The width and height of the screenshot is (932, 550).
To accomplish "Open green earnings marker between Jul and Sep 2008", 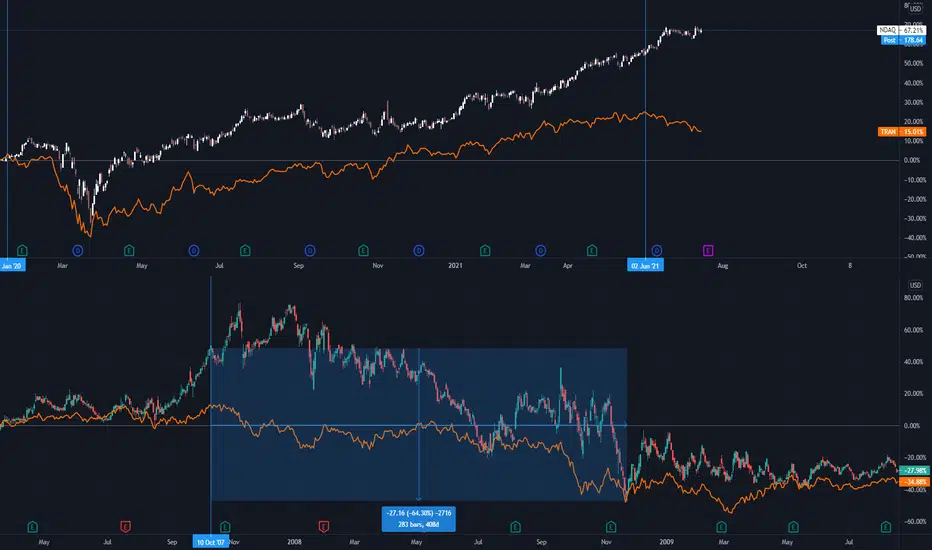I will tap(515, 527).
